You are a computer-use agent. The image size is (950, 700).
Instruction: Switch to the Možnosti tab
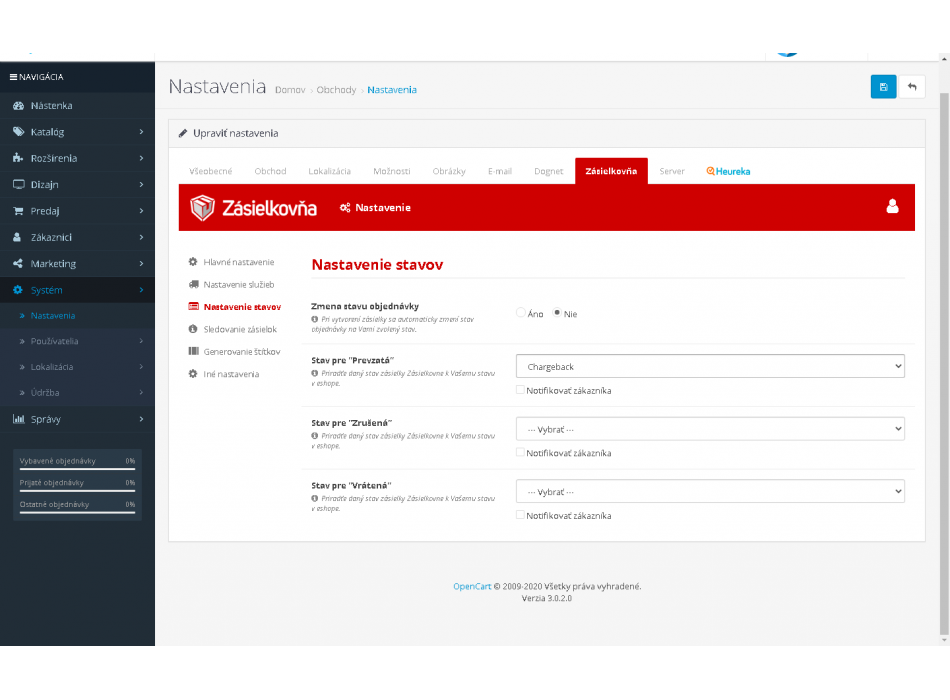(x=391, y=172)
